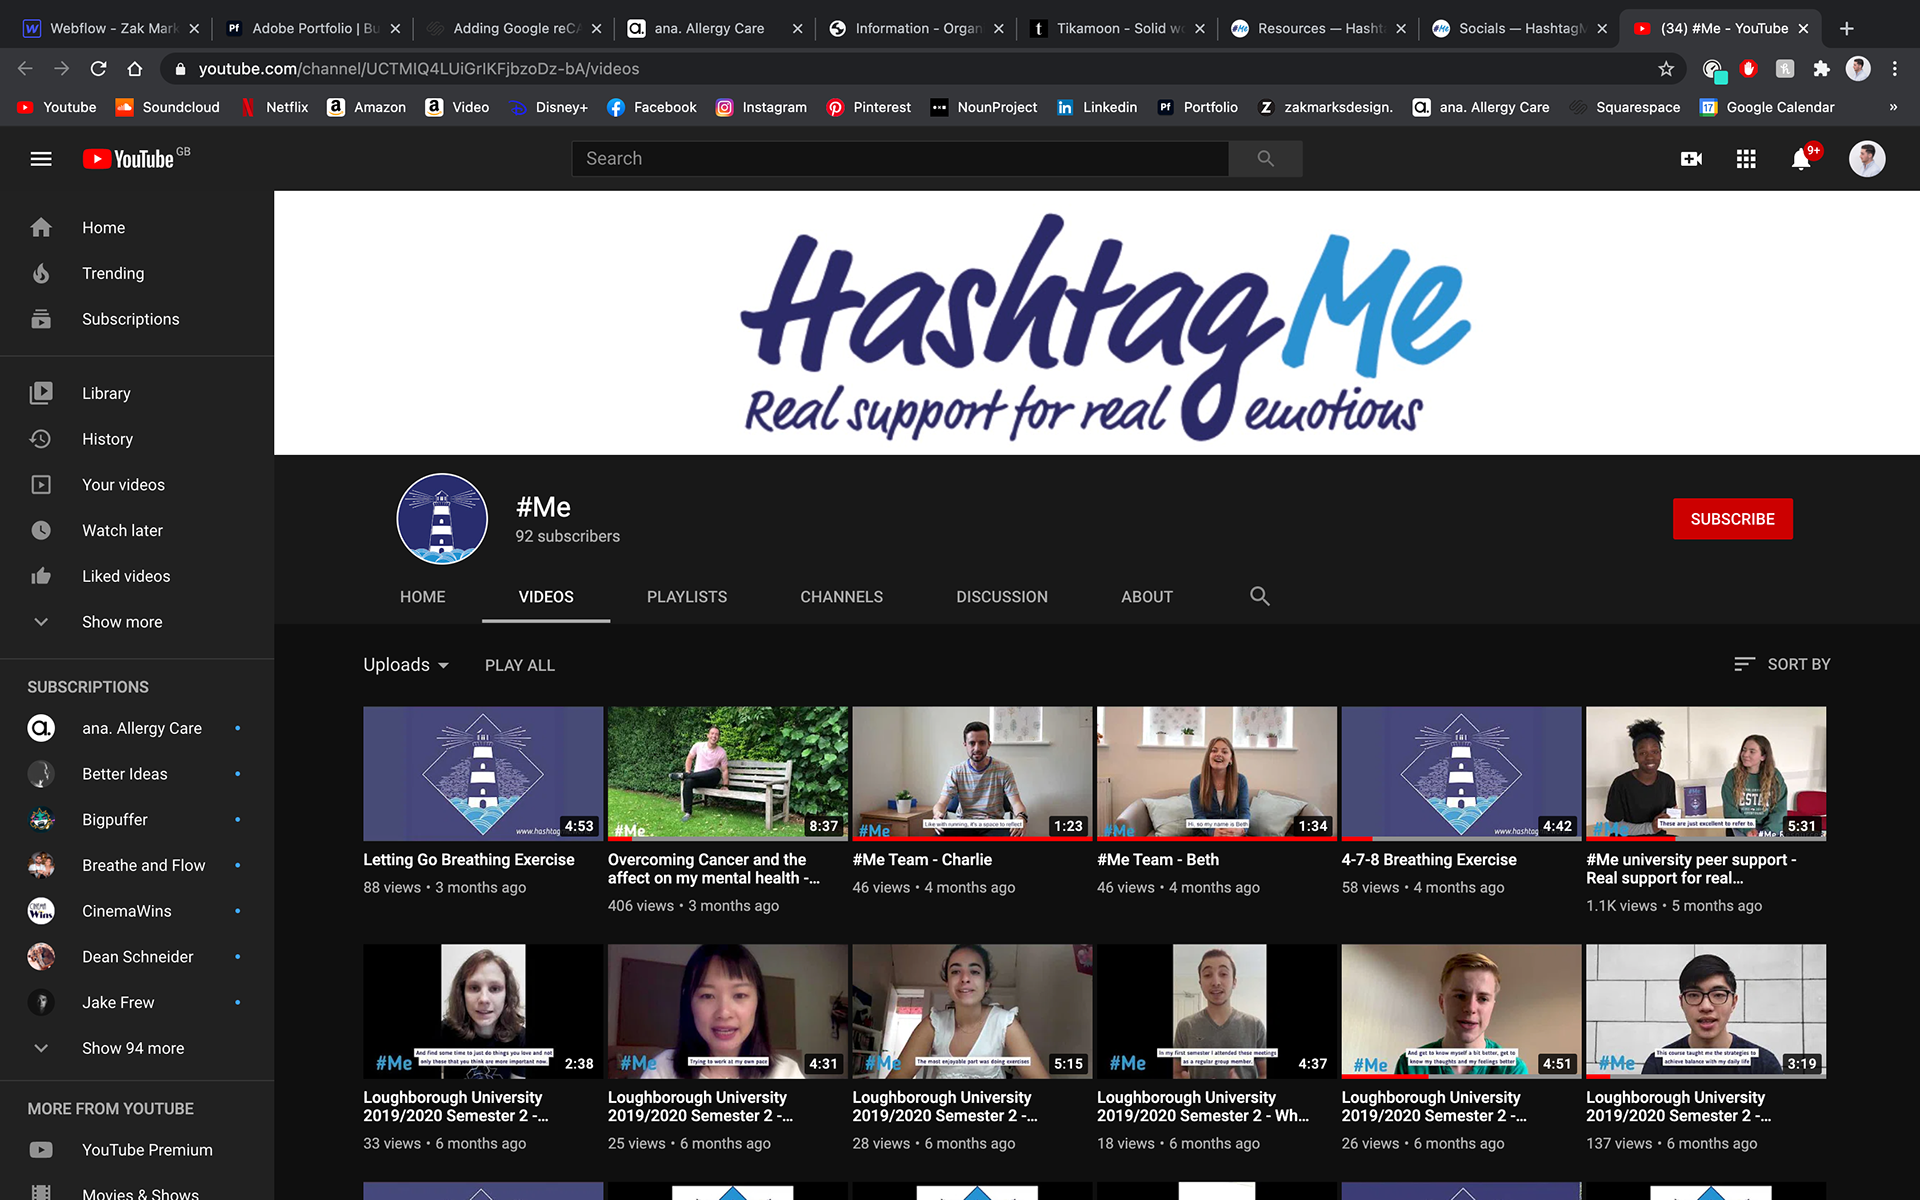
Task: Open the ana. Allergy Care subscription
Action: point(137,728)
